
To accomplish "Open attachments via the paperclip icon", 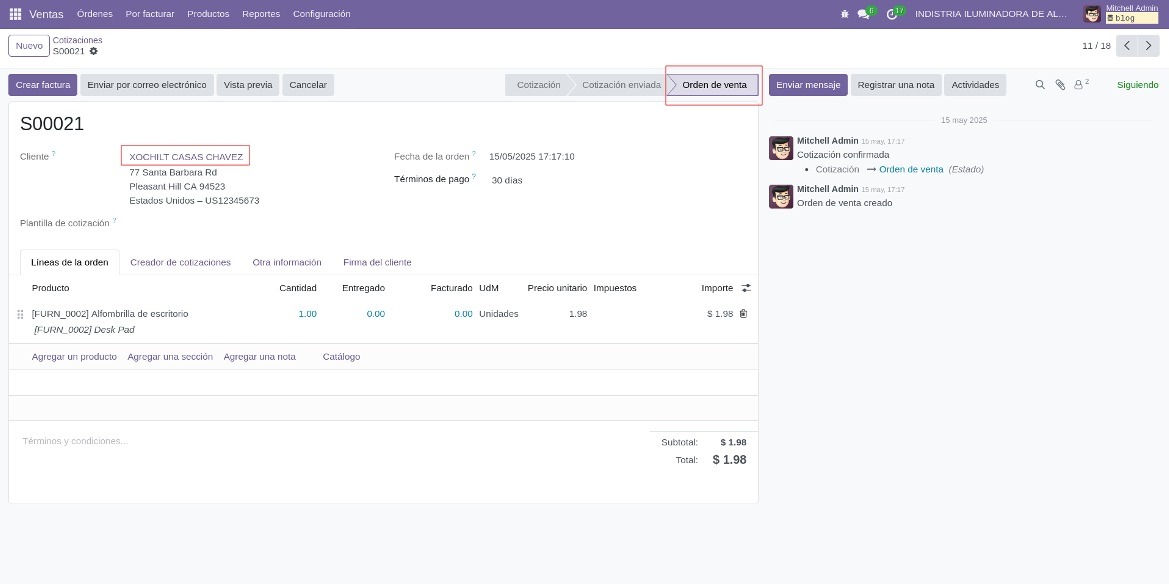I will tap(1060, 85).
